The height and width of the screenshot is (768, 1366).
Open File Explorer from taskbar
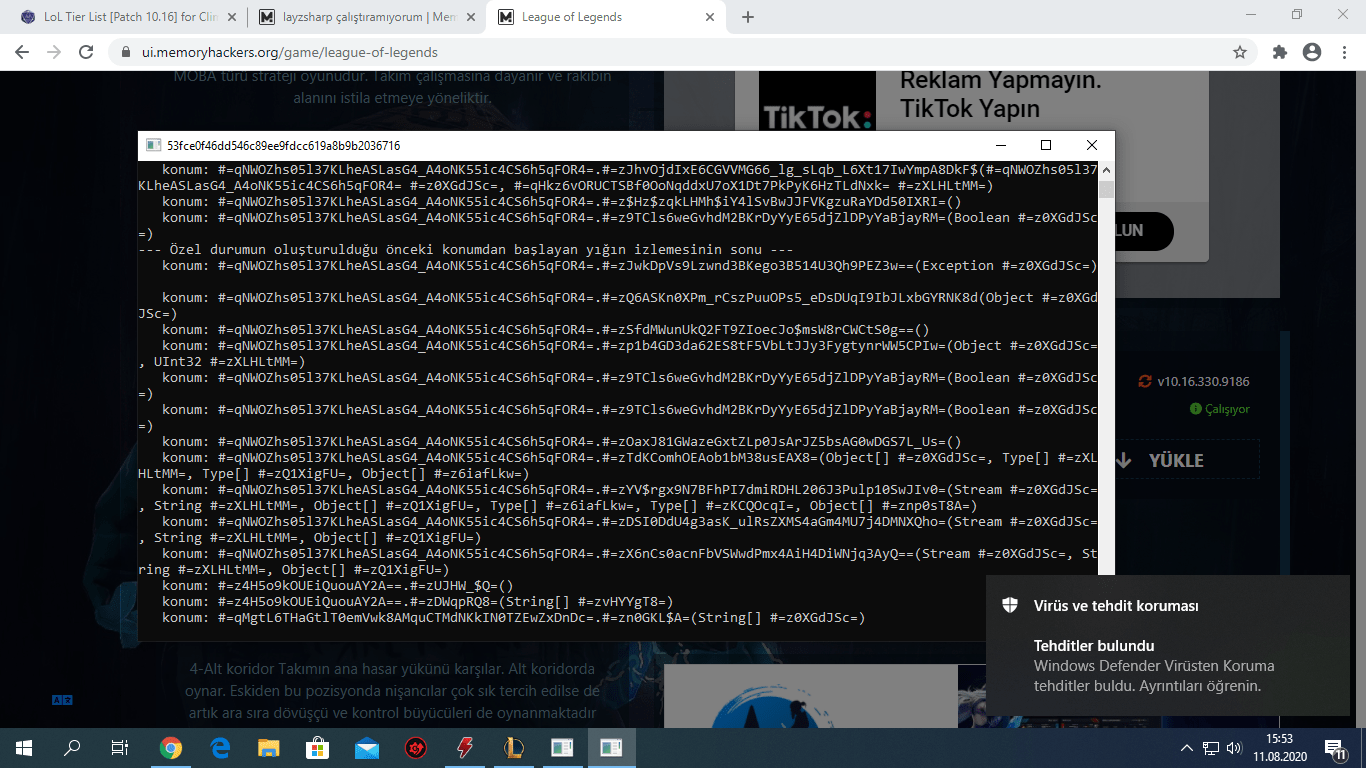269,747
